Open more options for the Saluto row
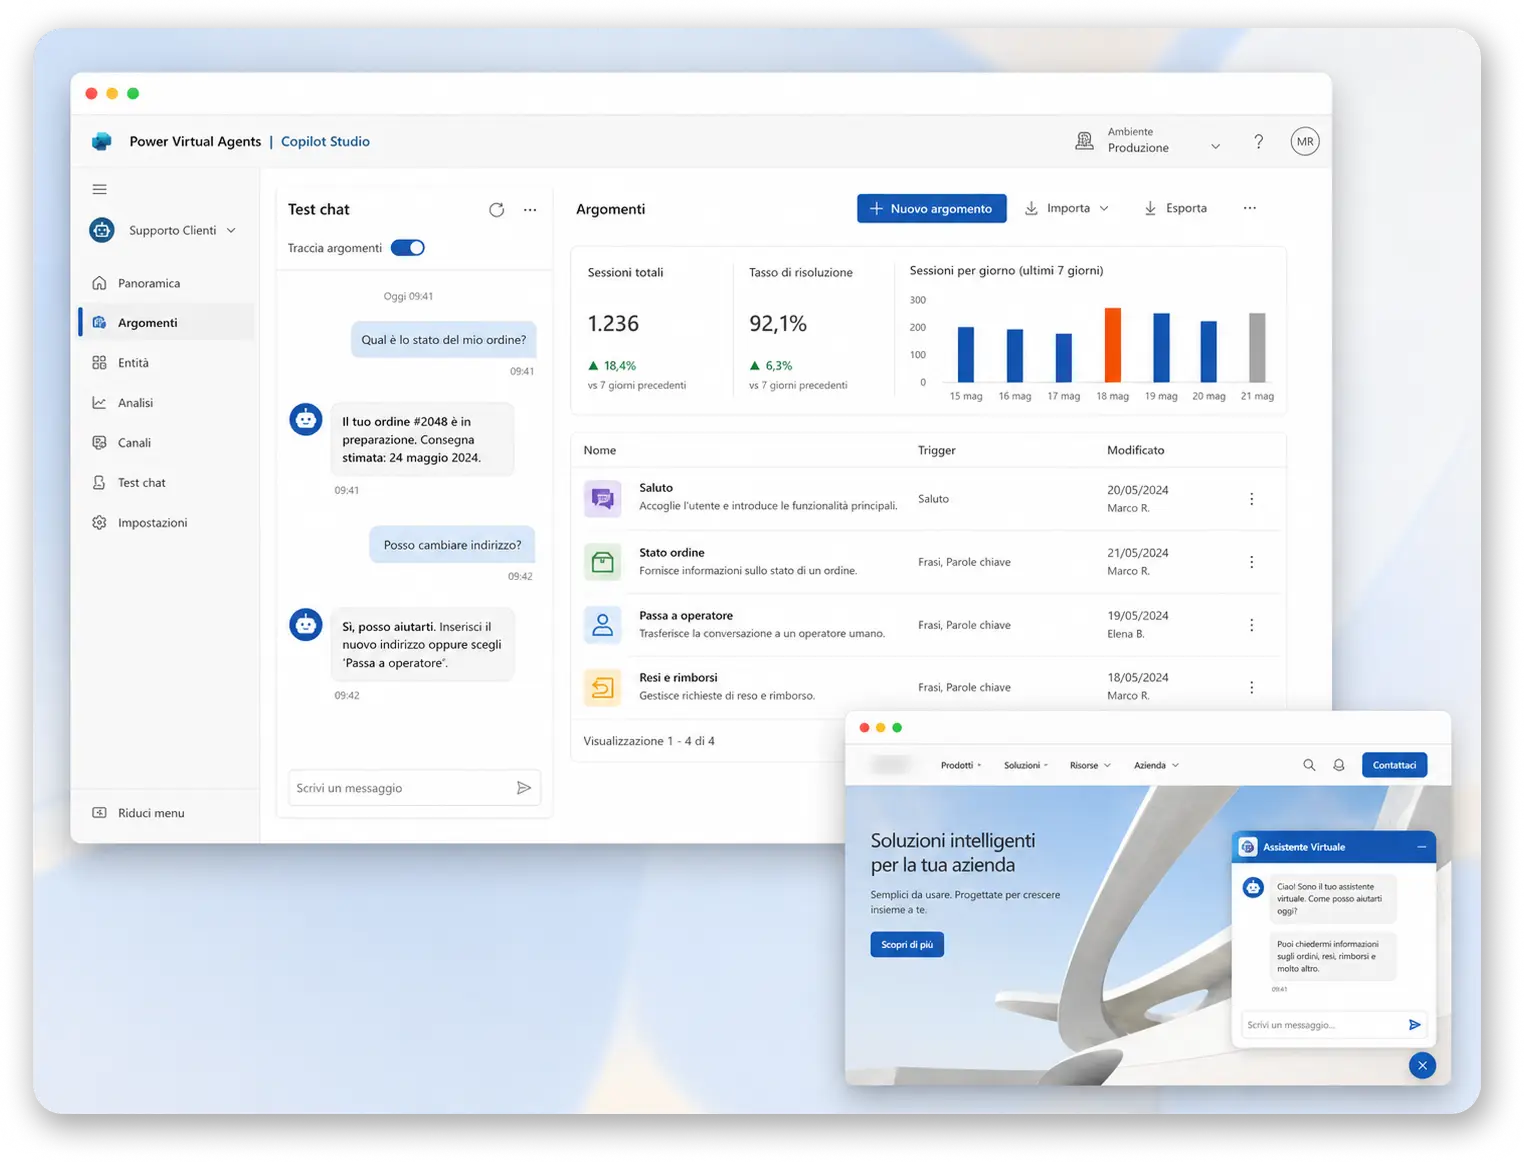1524x1162 pixels. coord(1251,499)
